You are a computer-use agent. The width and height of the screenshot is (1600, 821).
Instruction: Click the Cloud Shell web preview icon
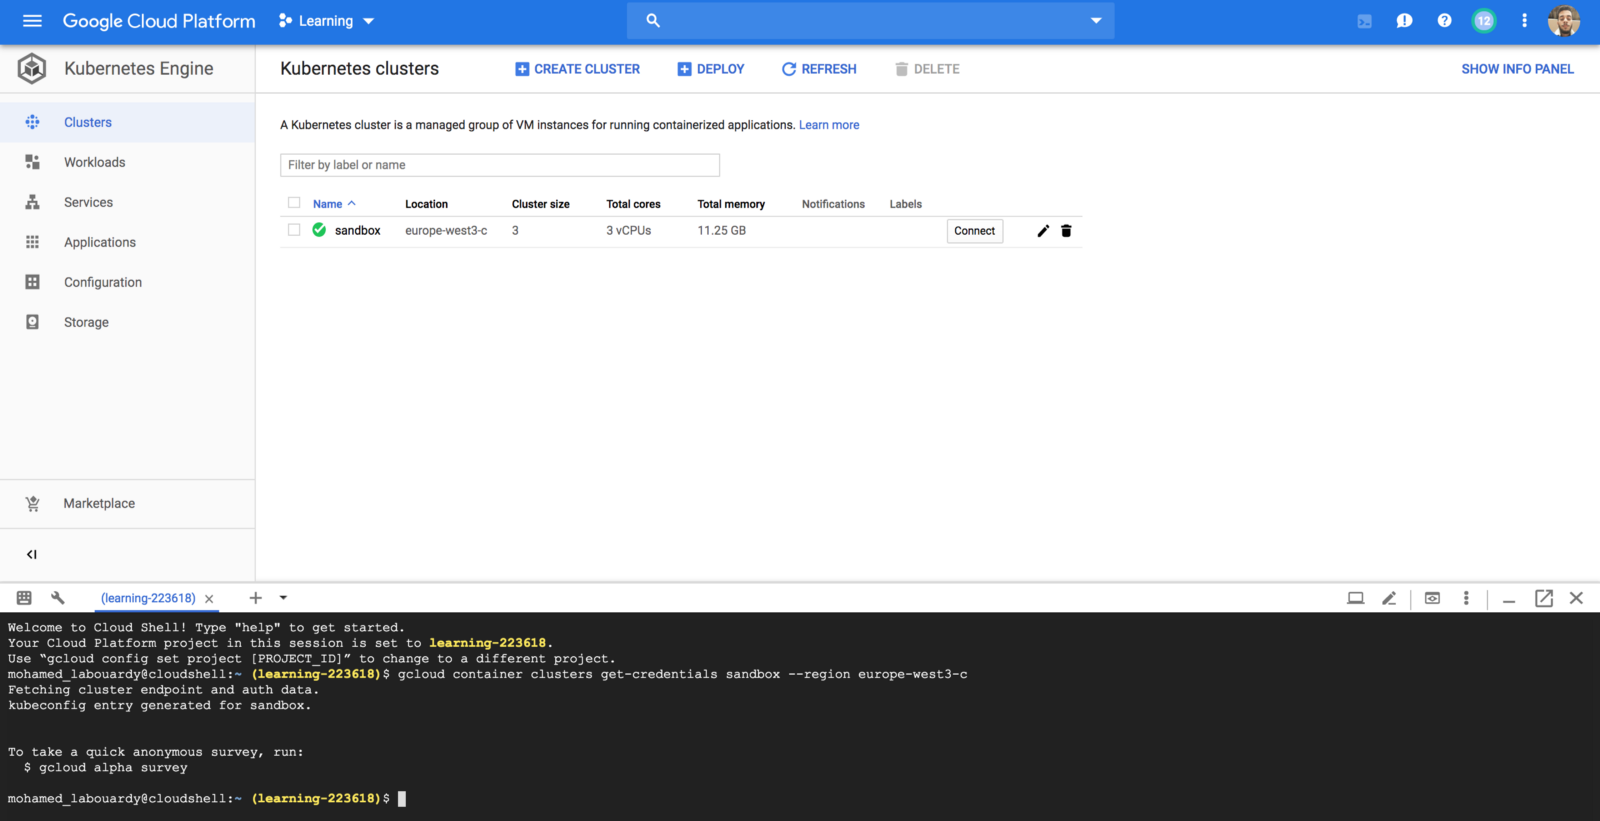(x=1432, y=598)
